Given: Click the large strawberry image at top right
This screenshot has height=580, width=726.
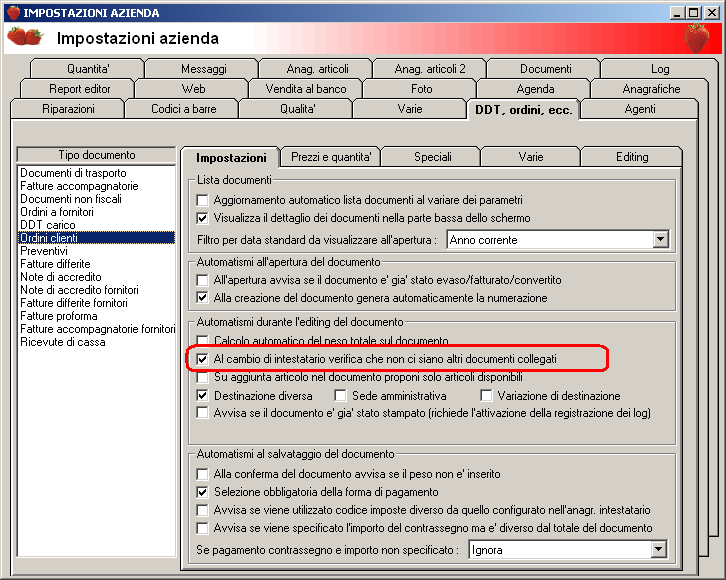Looking at the screenshot, I should (x=696, y=38).
